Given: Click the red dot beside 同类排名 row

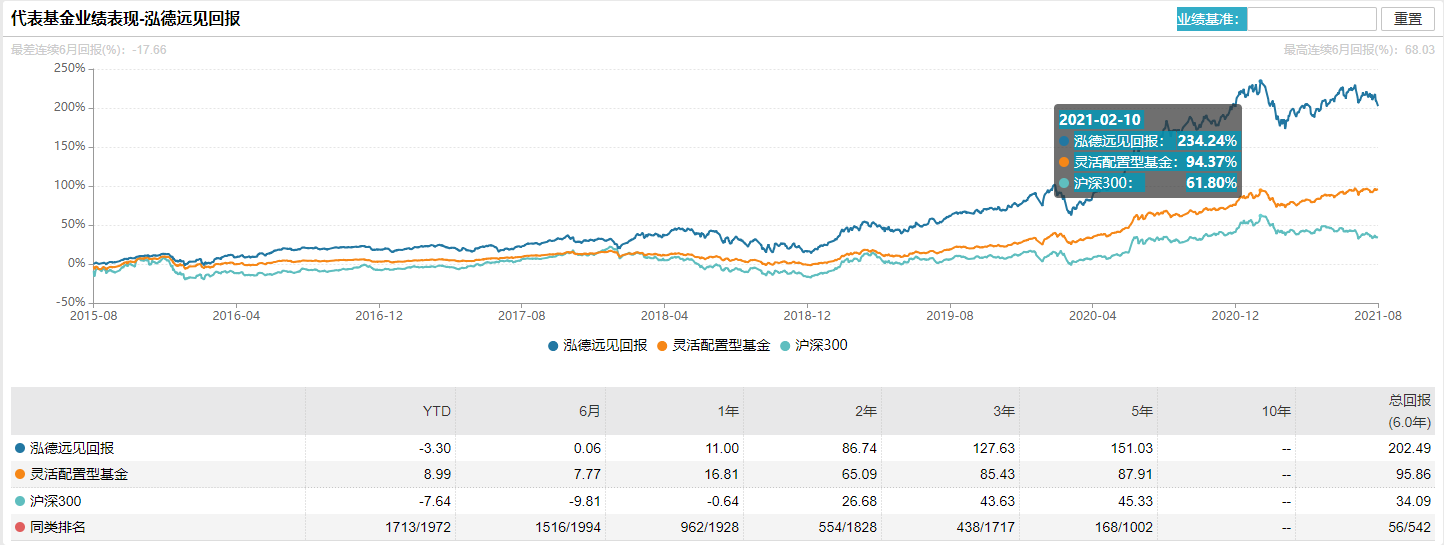Looking at the screenshot, I should (x=20, y=527).
